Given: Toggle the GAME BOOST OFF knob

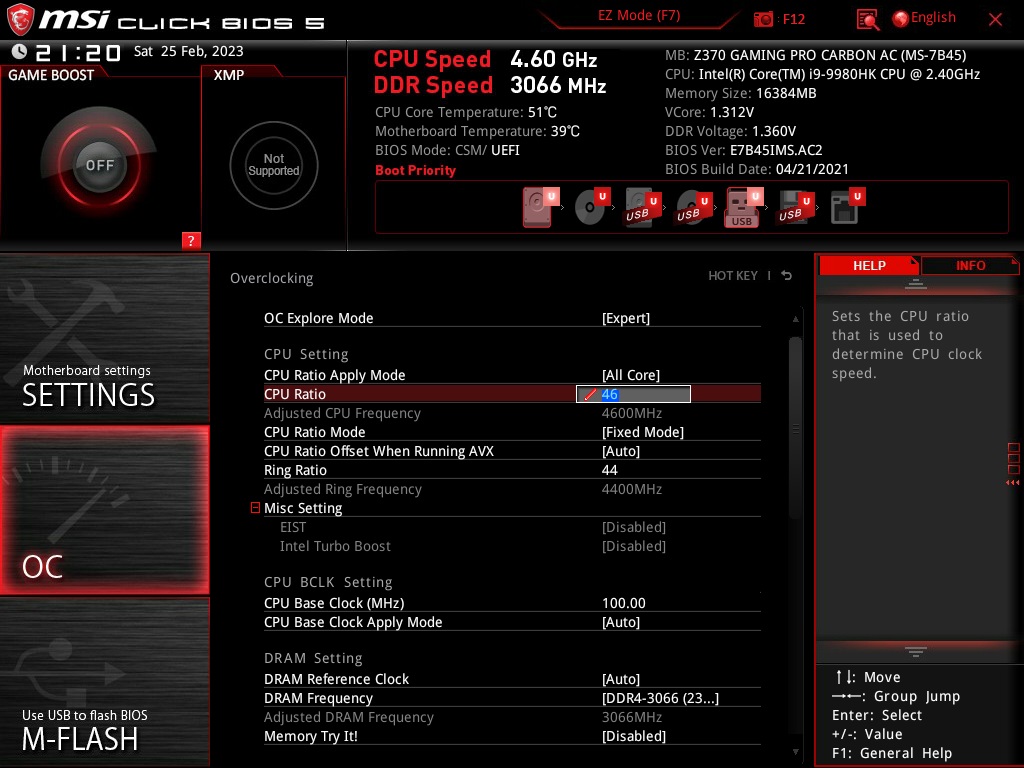Looking at the screenshot, I should click(99, 165).
